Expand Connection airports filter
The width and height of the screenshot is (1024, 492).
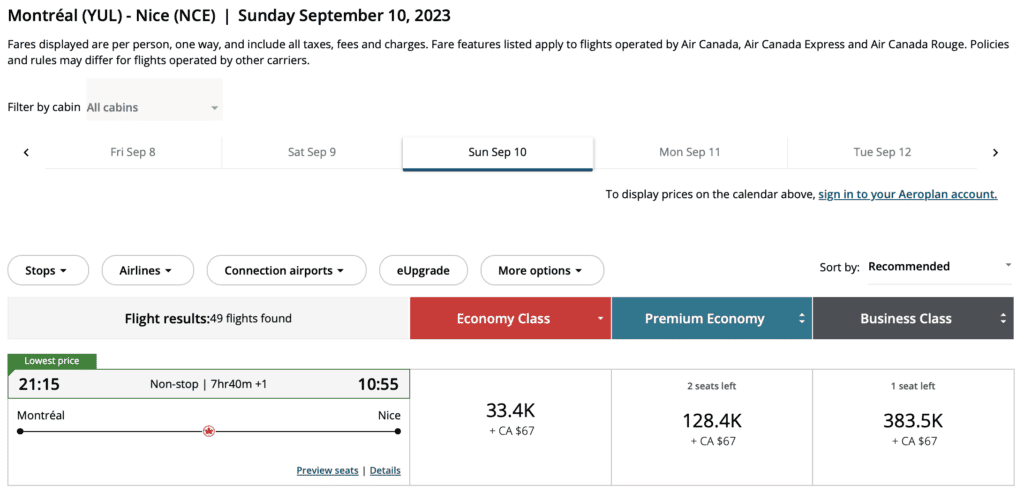tap(284, 270)
